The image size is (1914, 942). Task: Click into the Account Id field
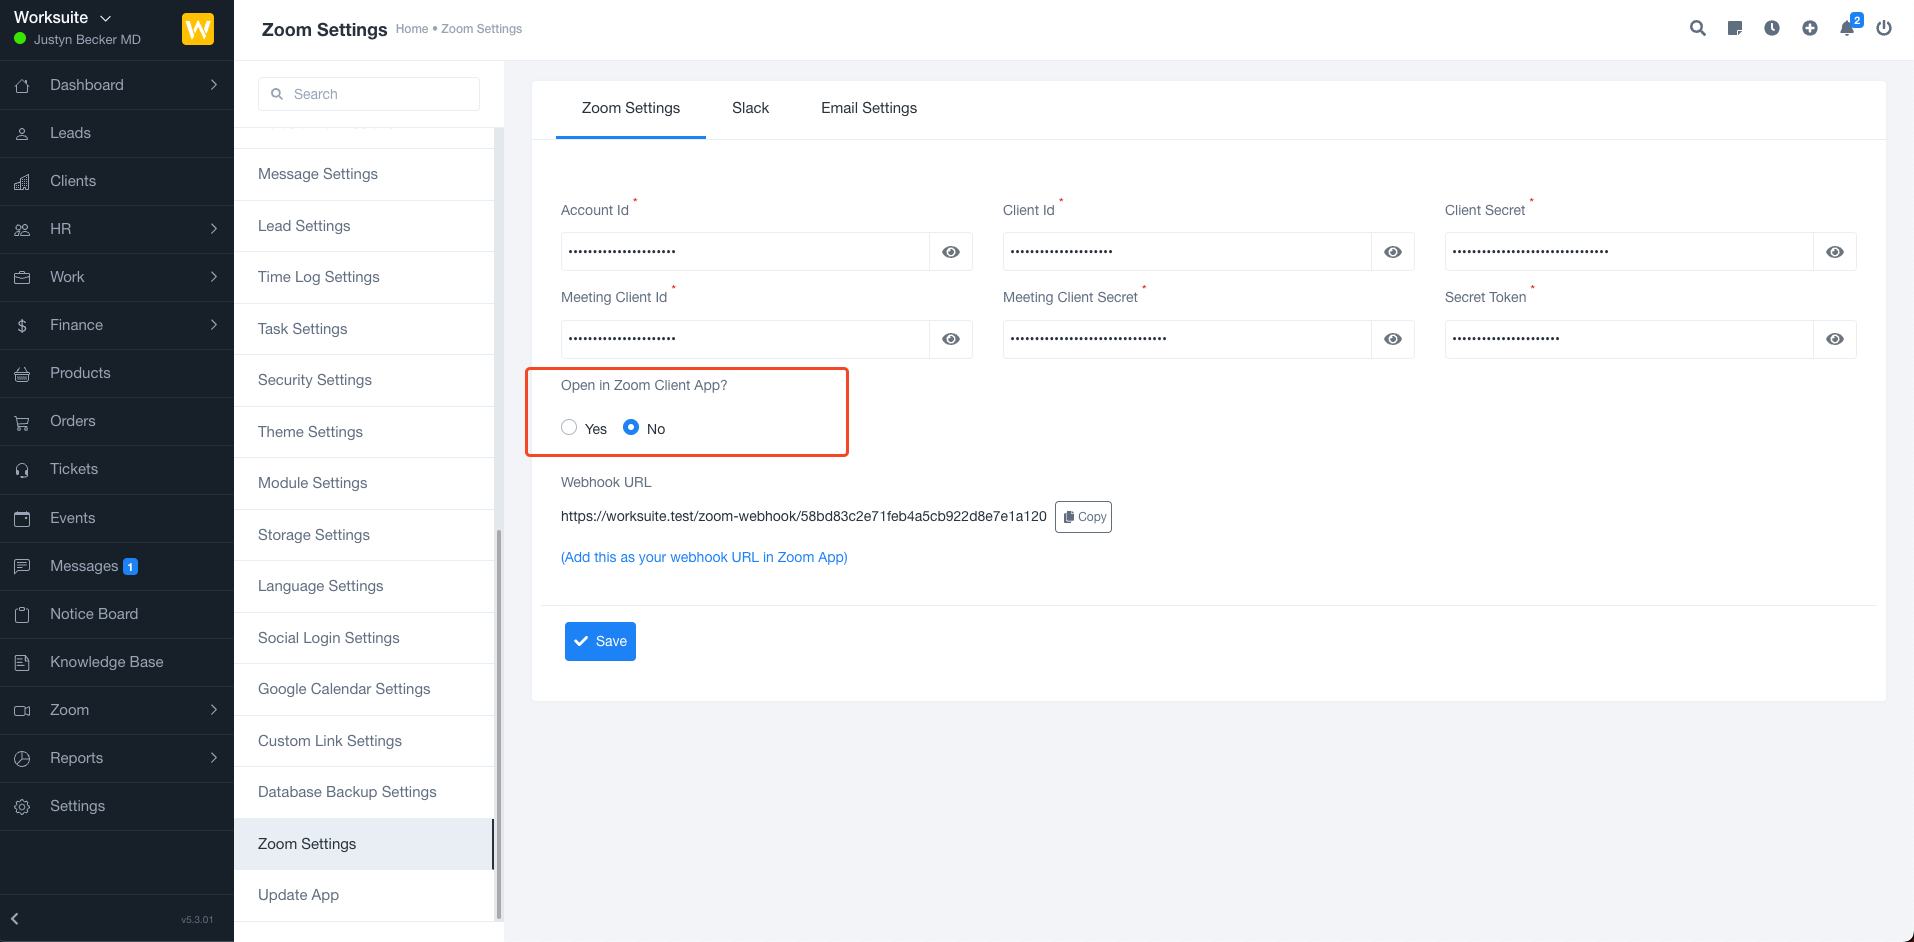[x=745, y=252]
